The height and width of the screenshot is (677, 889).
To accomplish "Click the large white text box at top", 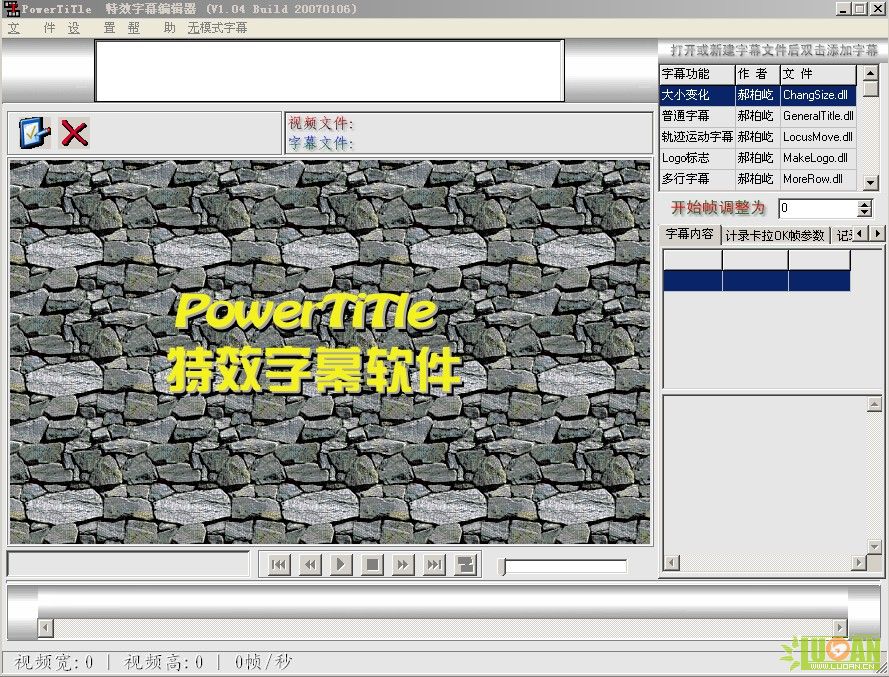I will [x=329, y=70].
